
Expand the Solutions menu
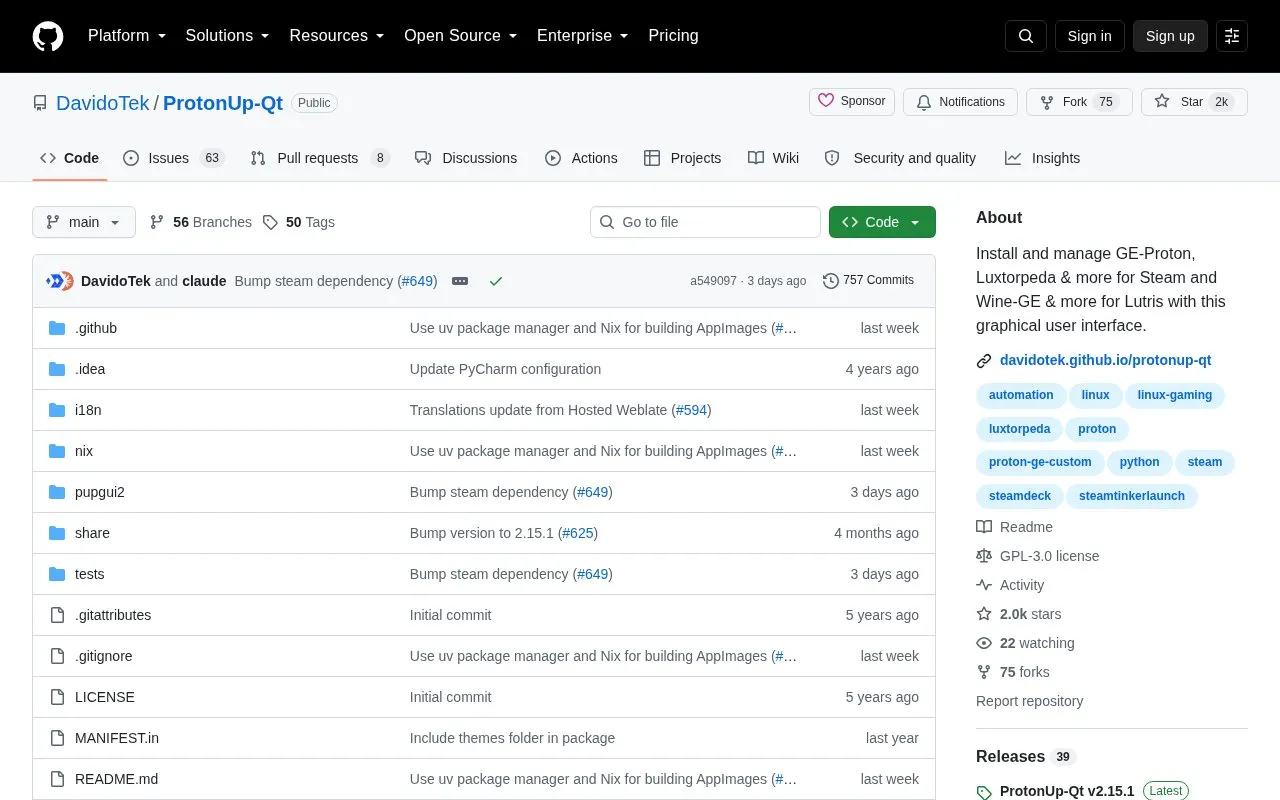227,36
